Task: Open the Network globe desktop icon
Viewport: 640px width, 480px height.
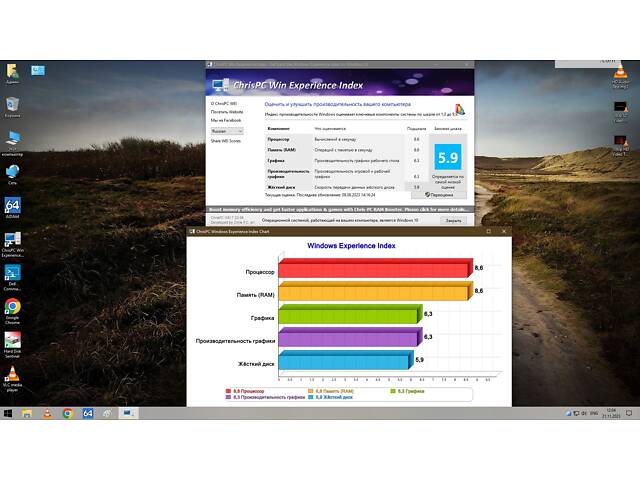Action: click(x=12, y=174)
